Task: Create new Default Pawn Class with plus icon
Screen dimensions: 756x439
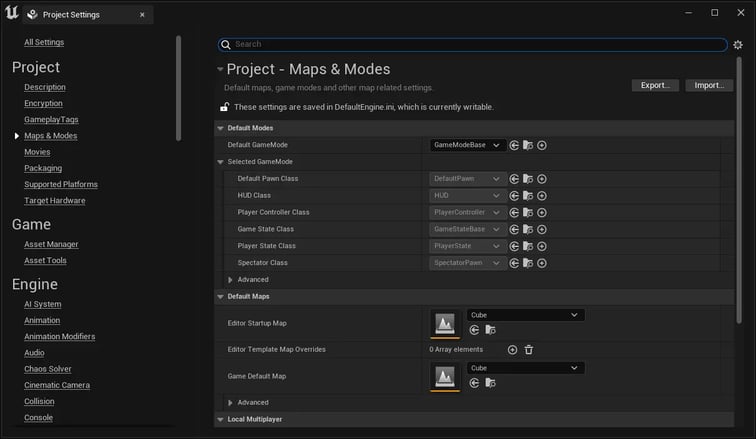Action: pos(542,179)
